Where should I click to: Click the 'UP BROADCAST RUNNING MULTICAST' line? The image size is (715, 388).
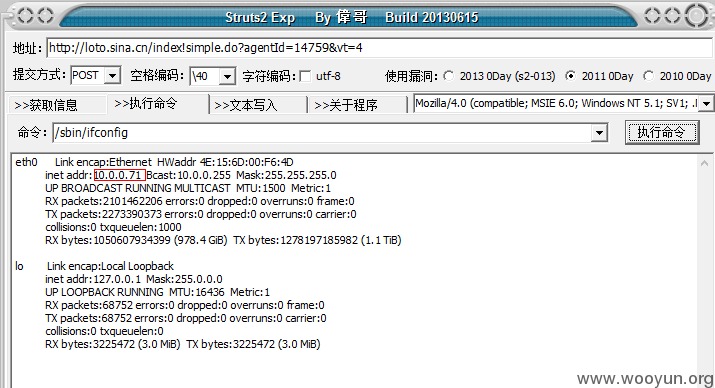coord(188,188)
